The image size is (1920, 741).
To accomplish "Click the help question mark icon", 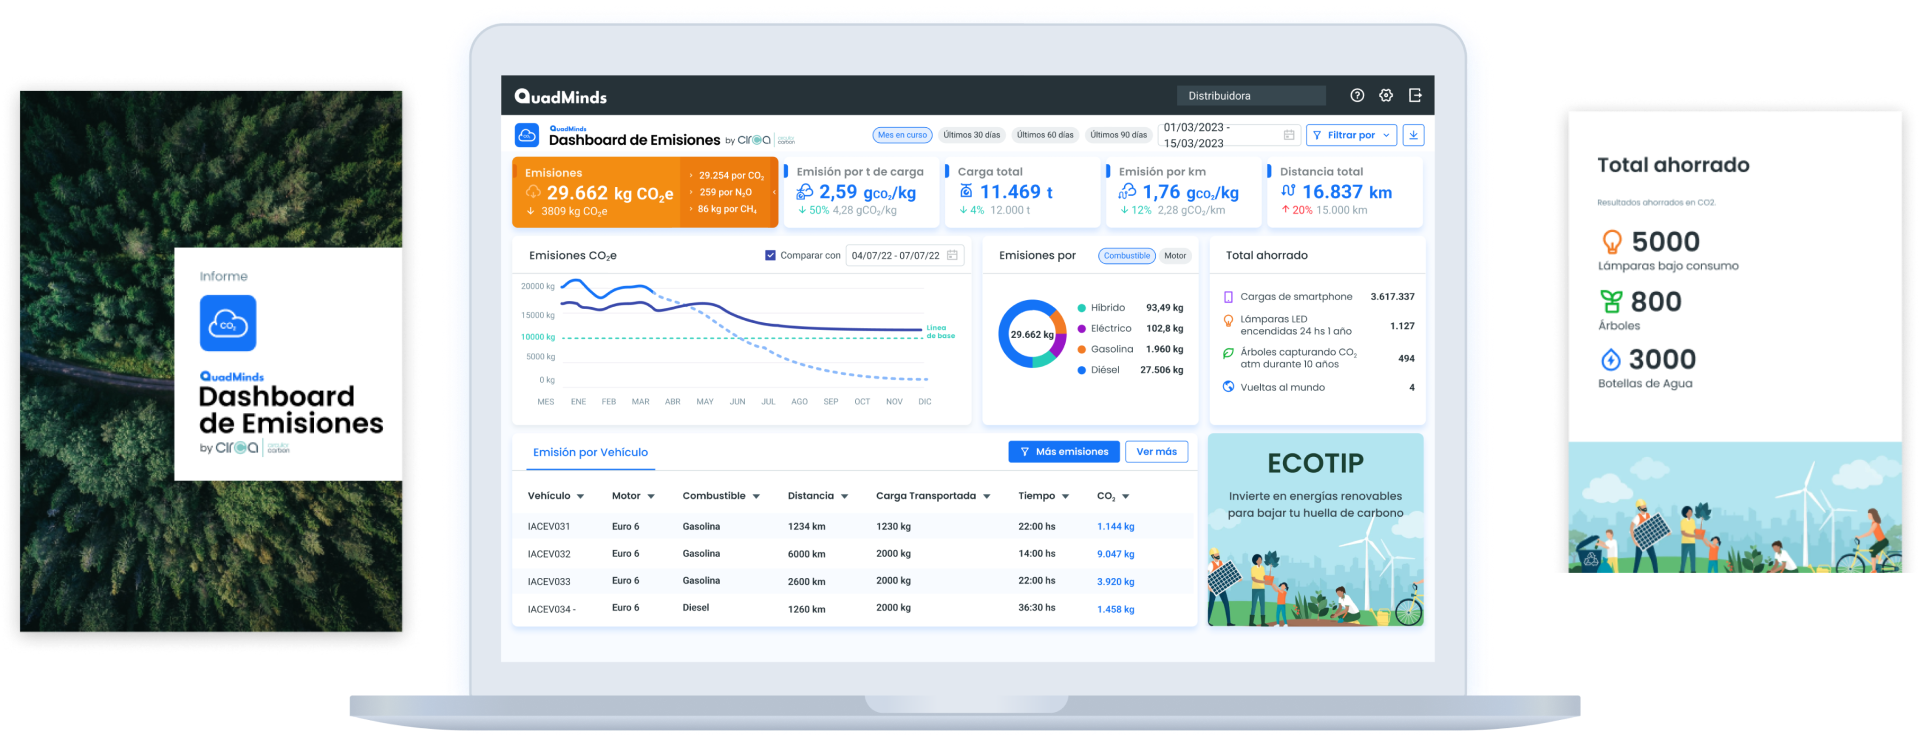I will coord(1357,96).
